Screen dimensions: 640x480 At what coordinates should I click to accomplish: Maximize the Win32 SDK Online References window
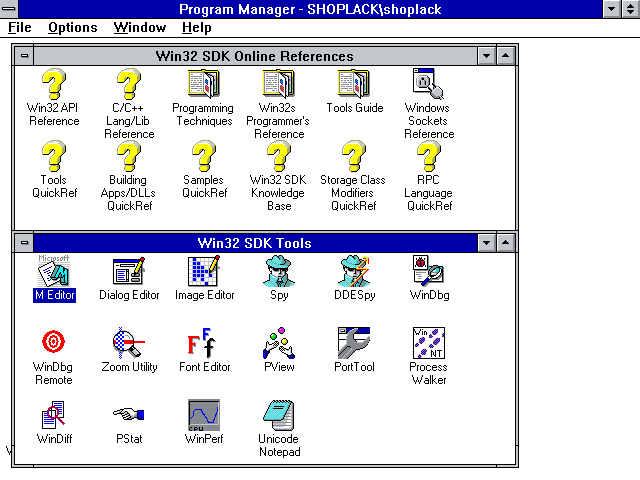(506, 56)
